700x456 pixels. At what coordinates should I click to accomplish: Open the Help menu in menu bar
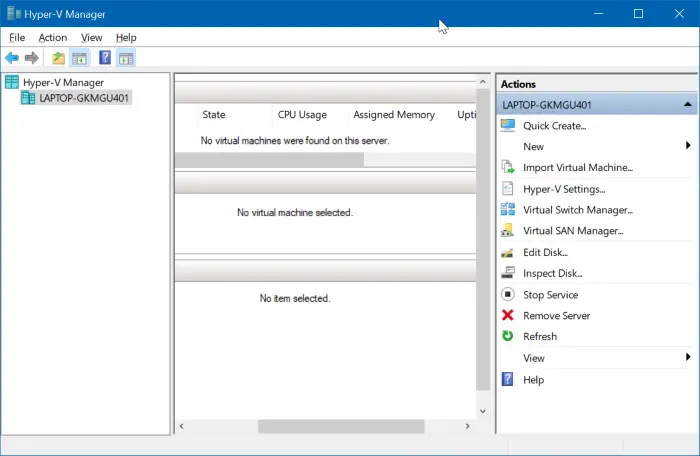click(x=126, y=38)
